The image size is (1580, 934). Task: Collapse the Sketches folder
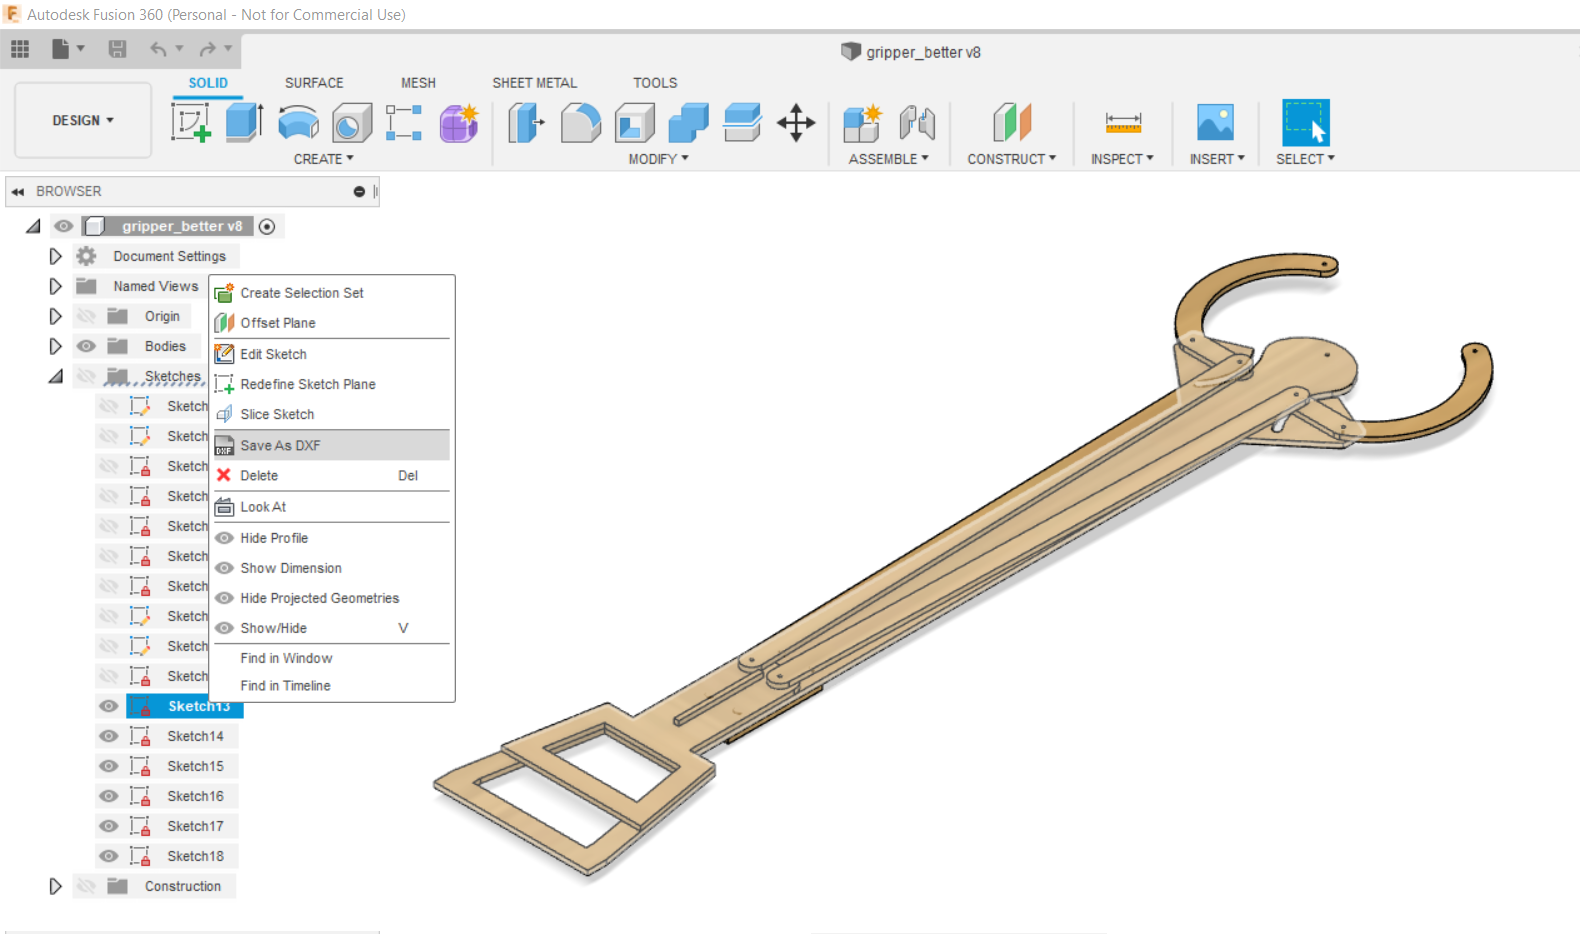click(55, 376)
